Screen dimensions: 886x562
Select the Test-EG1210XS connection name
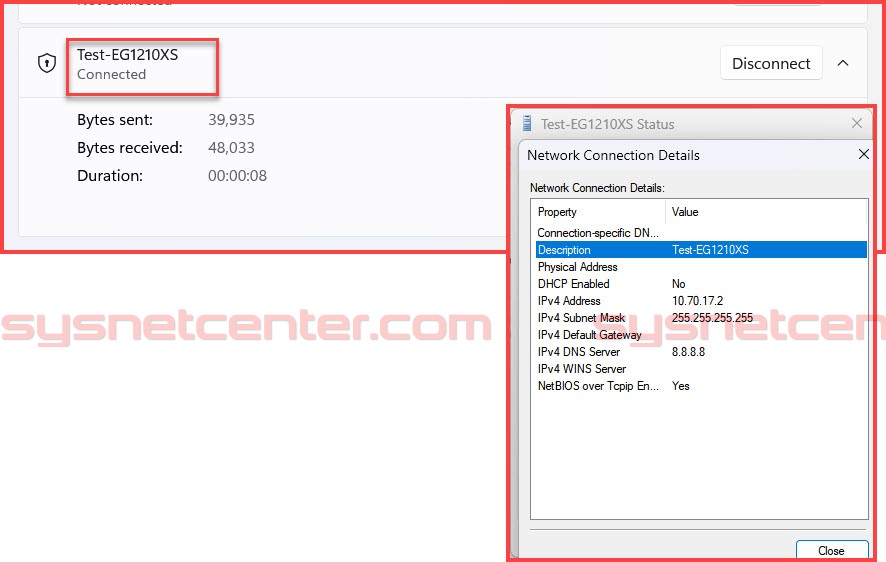pyautogui.click(x=127, y=55)
